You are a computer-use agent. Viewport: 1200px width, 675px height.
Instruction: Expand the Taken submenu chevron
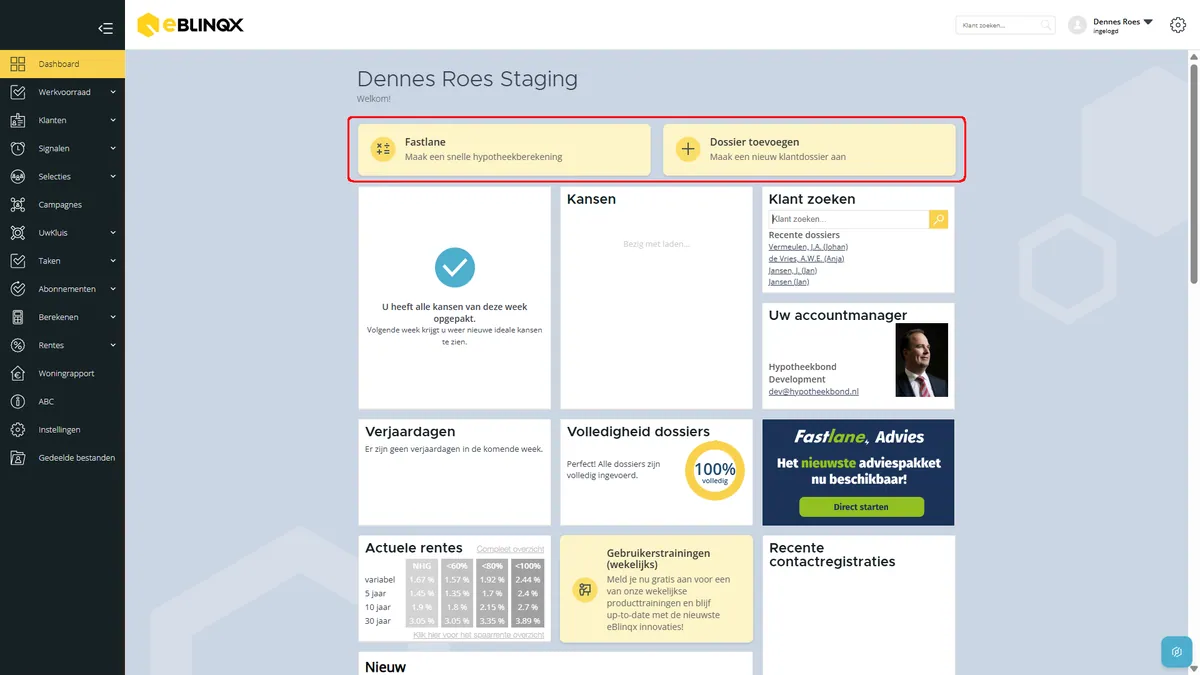(113, 261)
